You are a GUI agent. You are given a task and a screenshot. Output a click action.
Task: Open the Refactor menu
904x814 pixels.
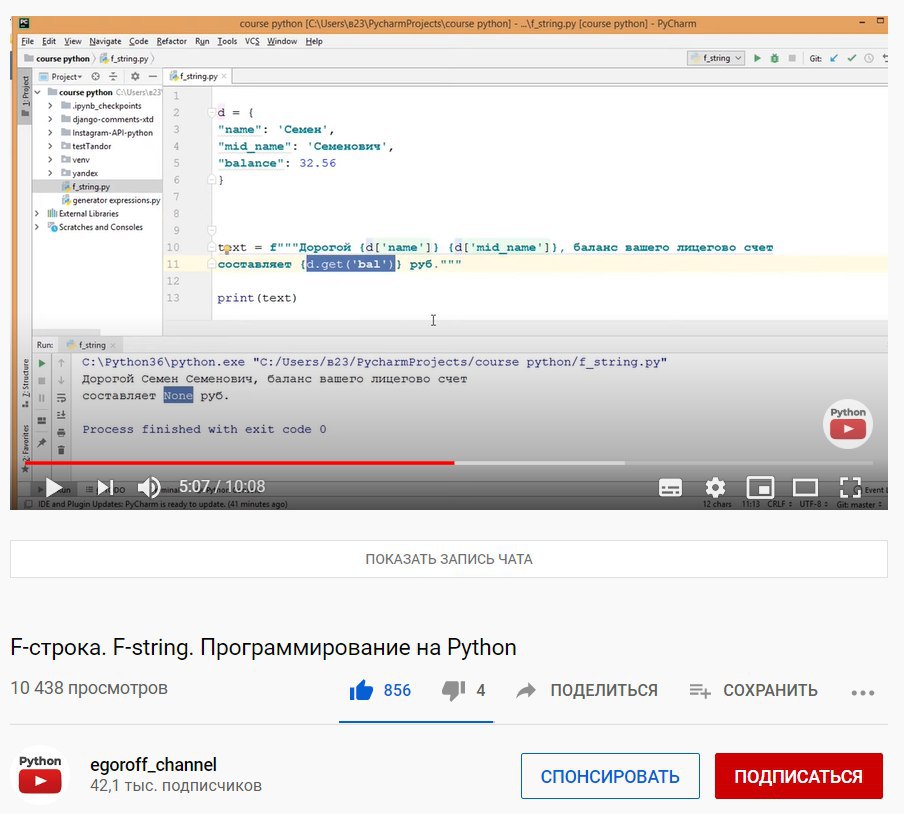[x=172, y=42]
